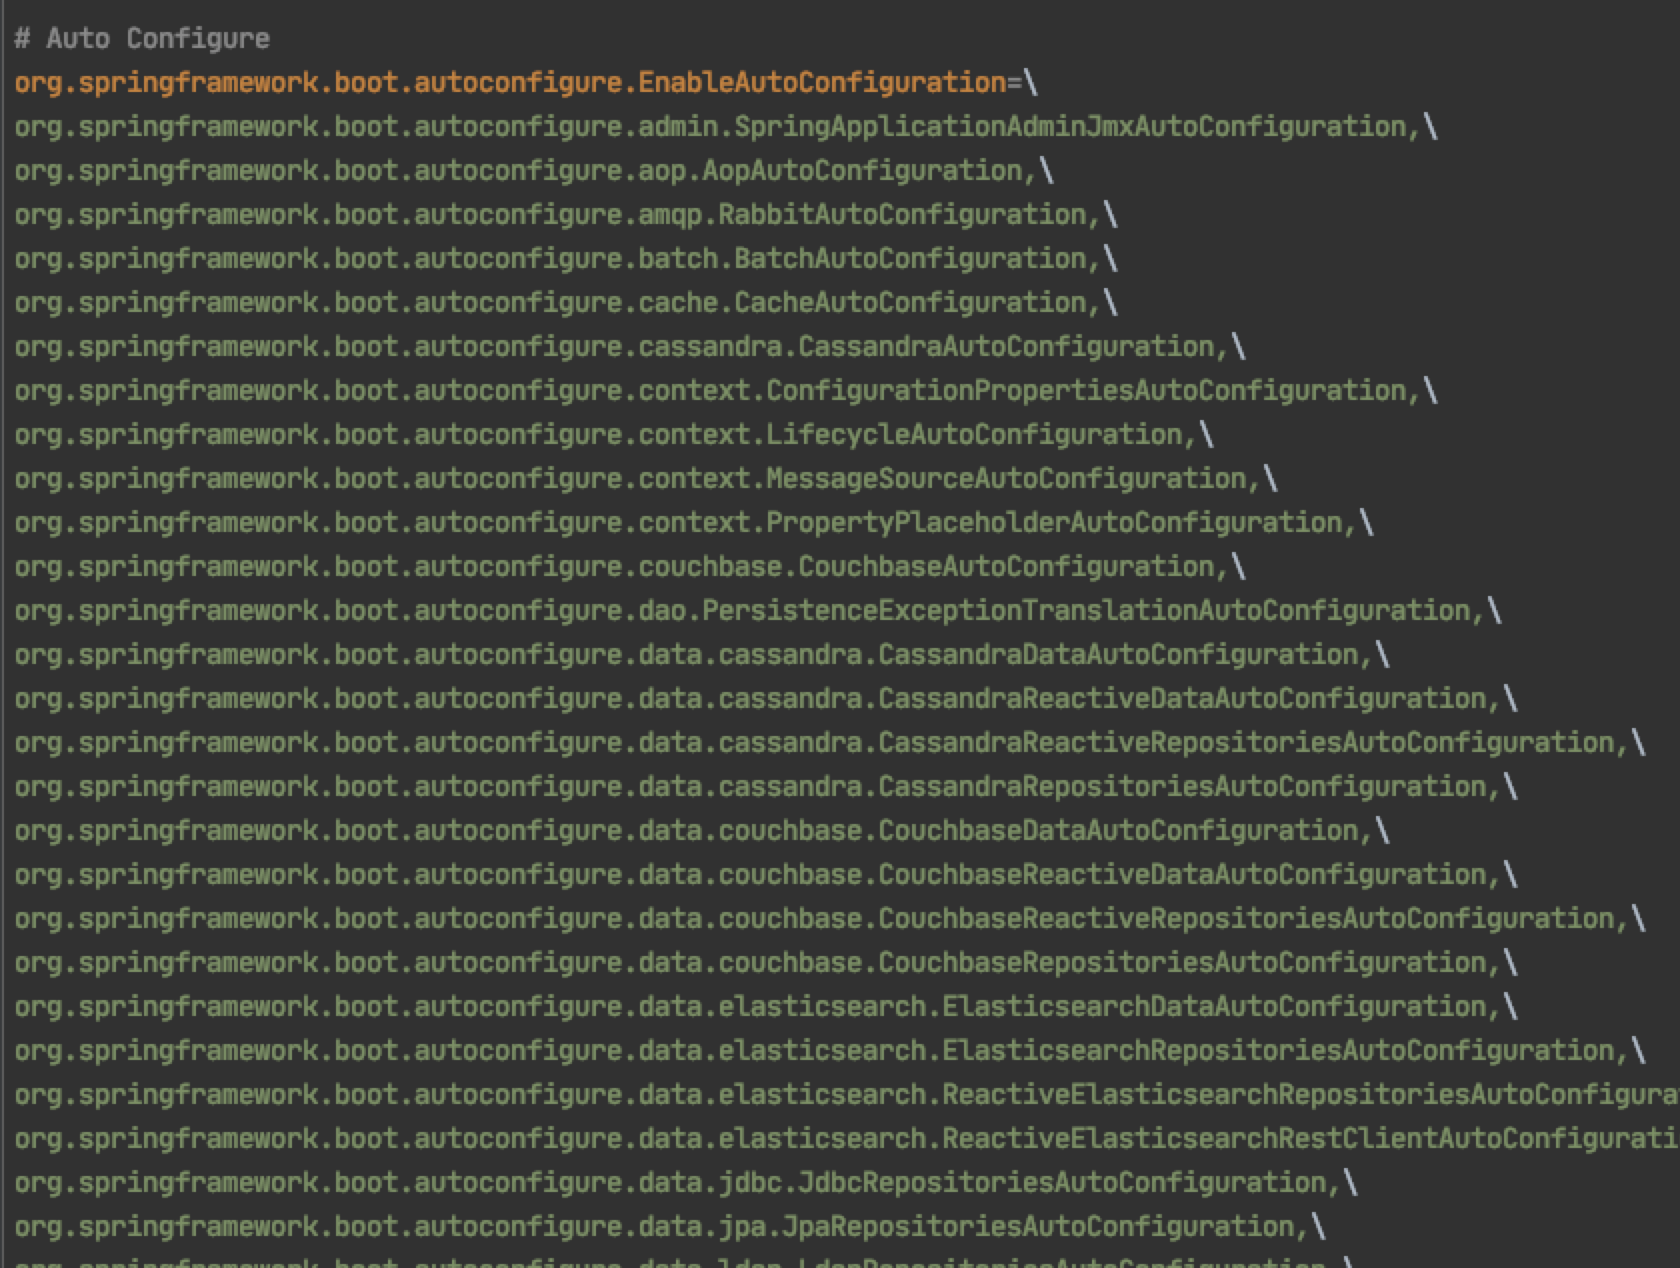Click the SpringApplicationAdminJmxAutoConfiguration line

(x=726, y=127)
